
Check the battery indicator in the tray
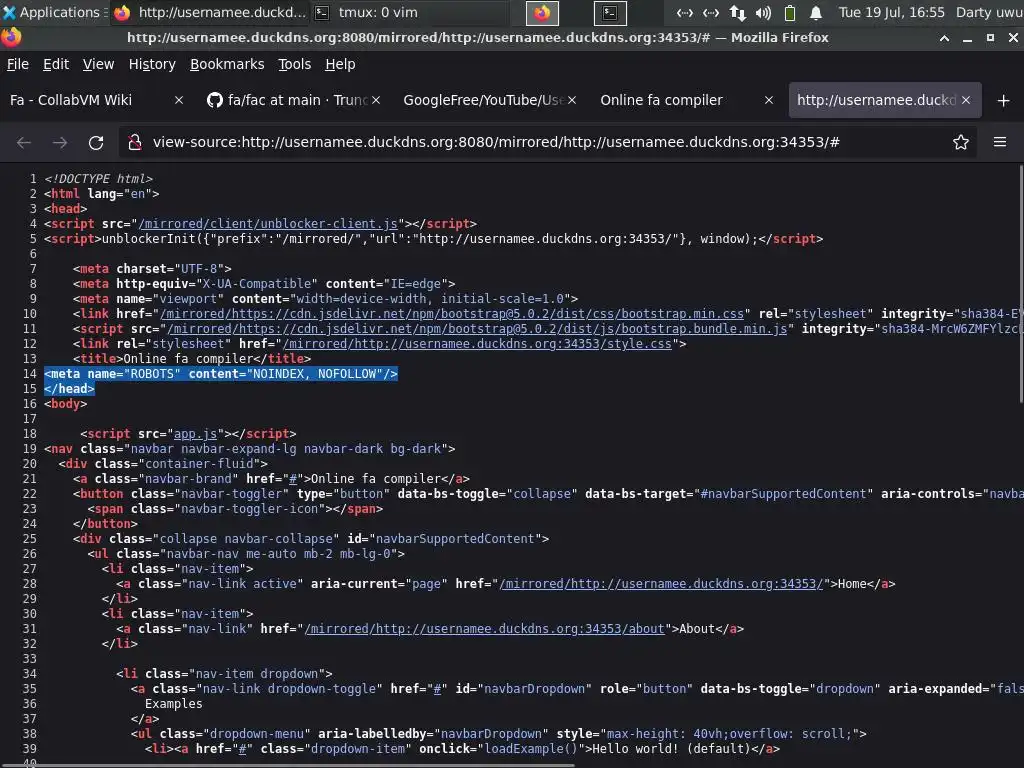click(790, 12)
